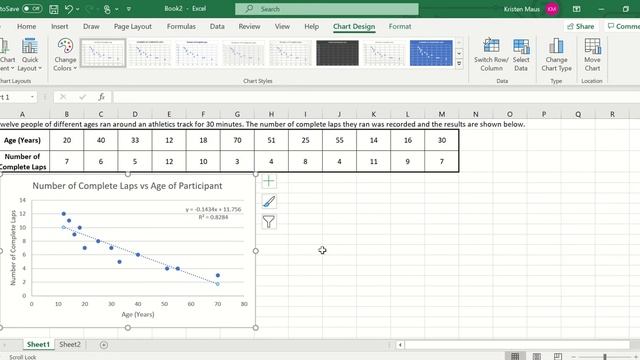
Task: Click the formula bar Enter checkmark icon
Action: click(83, 97)
